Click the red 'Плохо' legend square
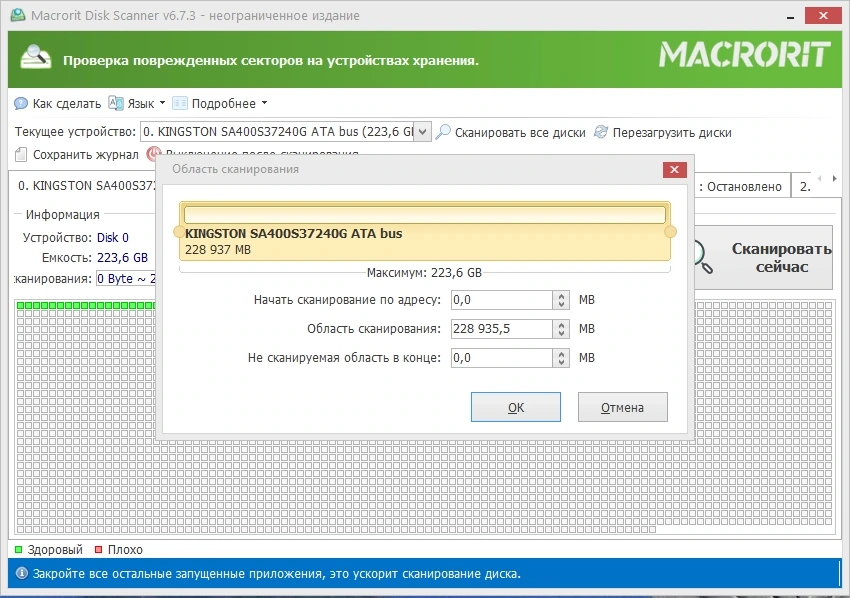Image resolution: width=850 pixels, height=598 pixels. pos(98,550)
